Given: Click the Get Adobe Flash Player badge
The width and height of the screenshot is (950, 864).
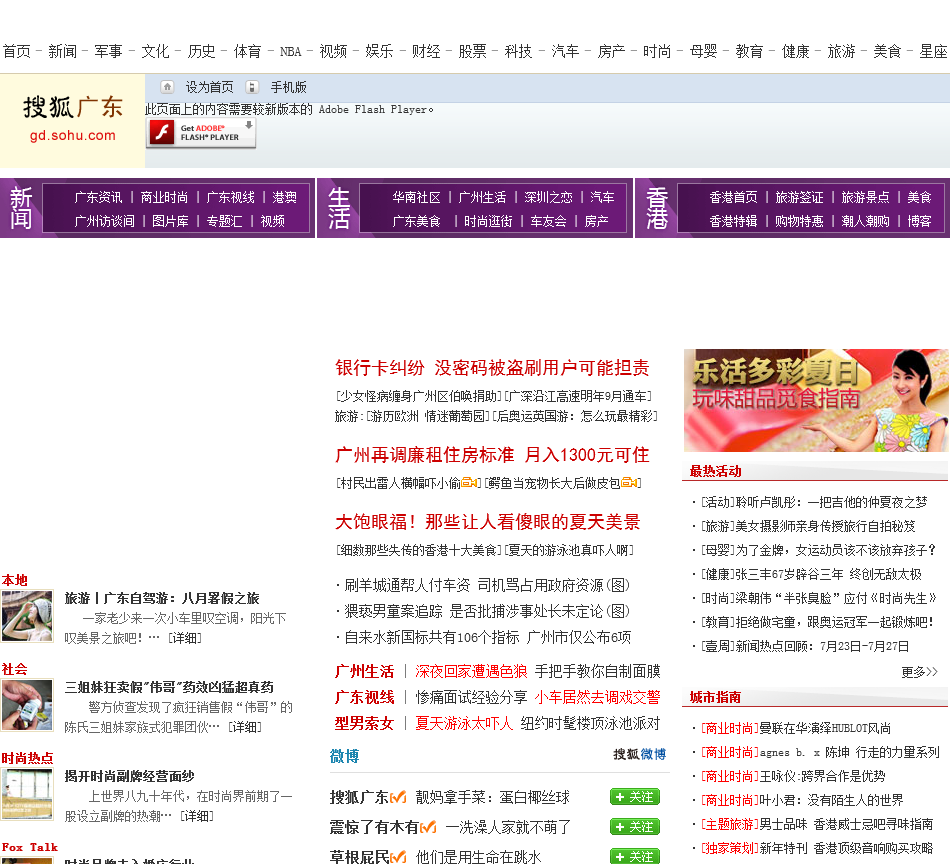Looking at the screenshot, I should coord(201,133).
